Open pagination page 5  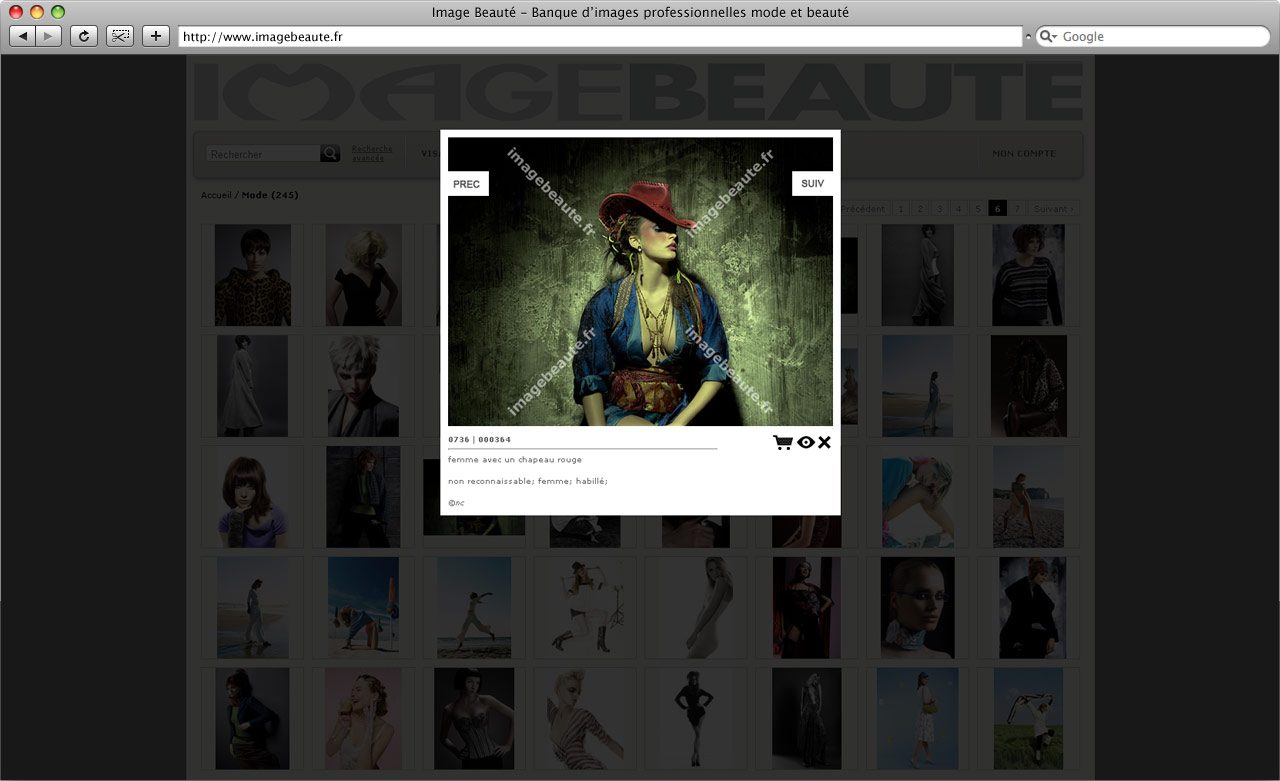click(978, 209)
